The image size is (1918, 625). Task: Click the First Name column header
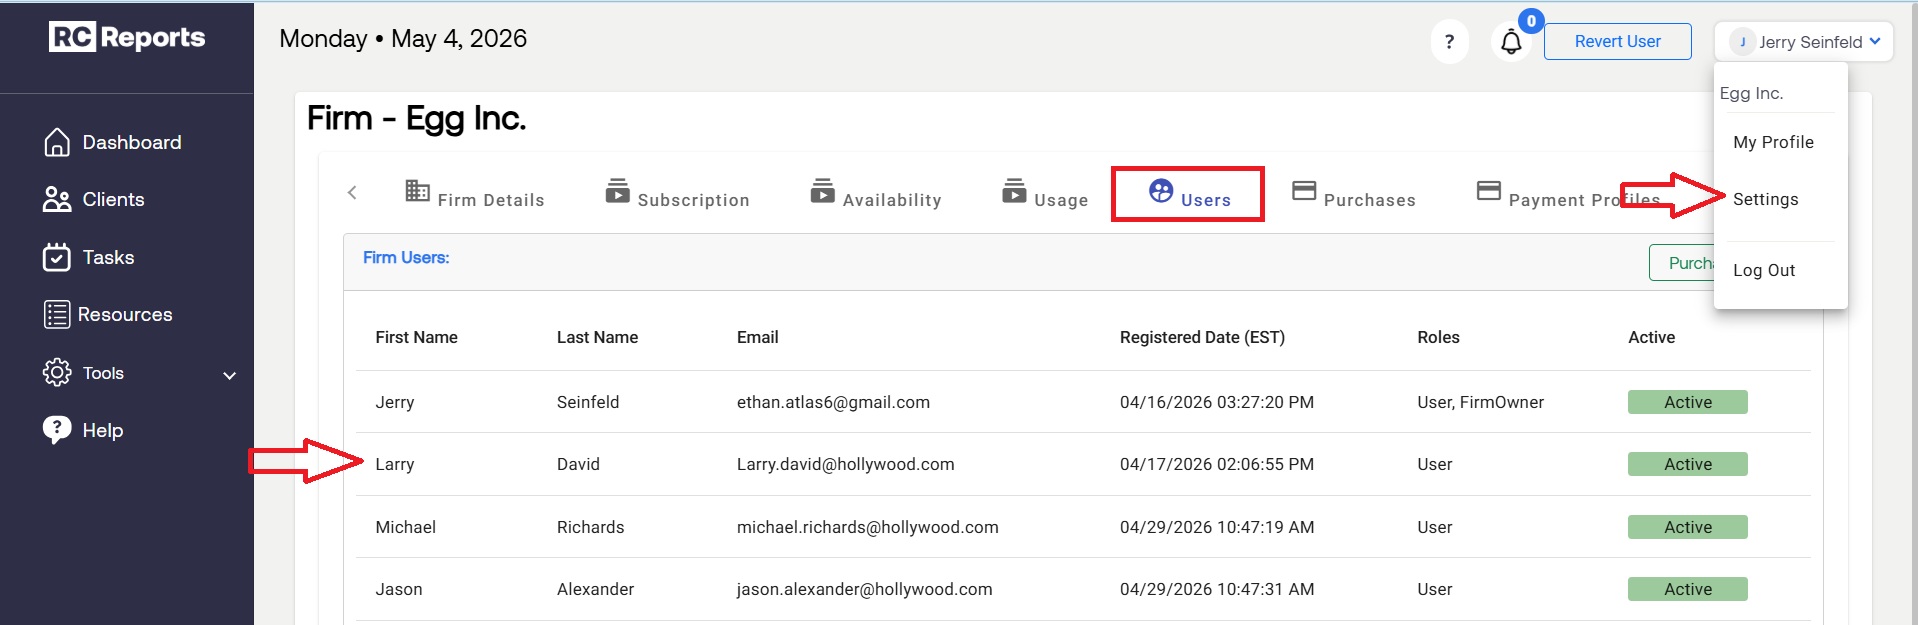416,337
